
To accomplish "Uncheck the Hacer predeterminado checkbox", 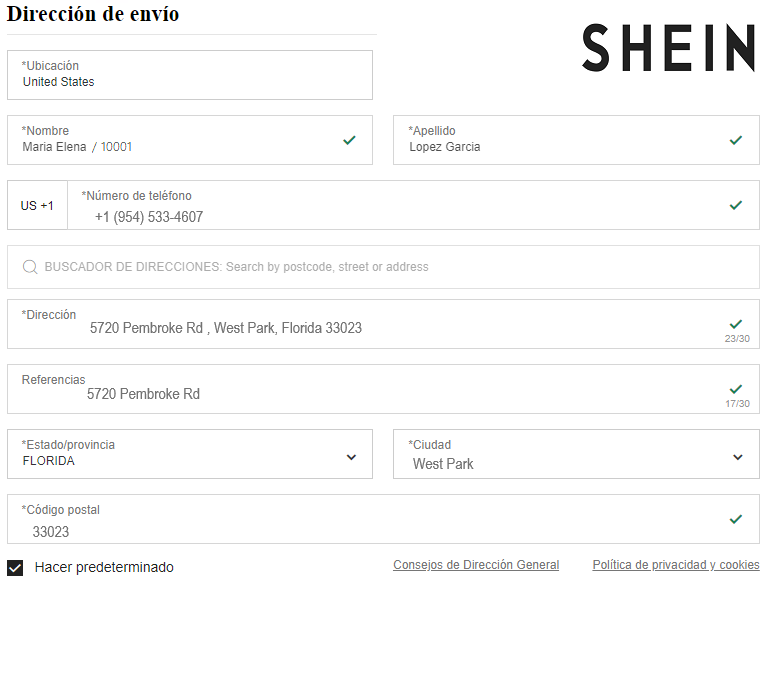I will pyautogui.click(x=15, y=568).
